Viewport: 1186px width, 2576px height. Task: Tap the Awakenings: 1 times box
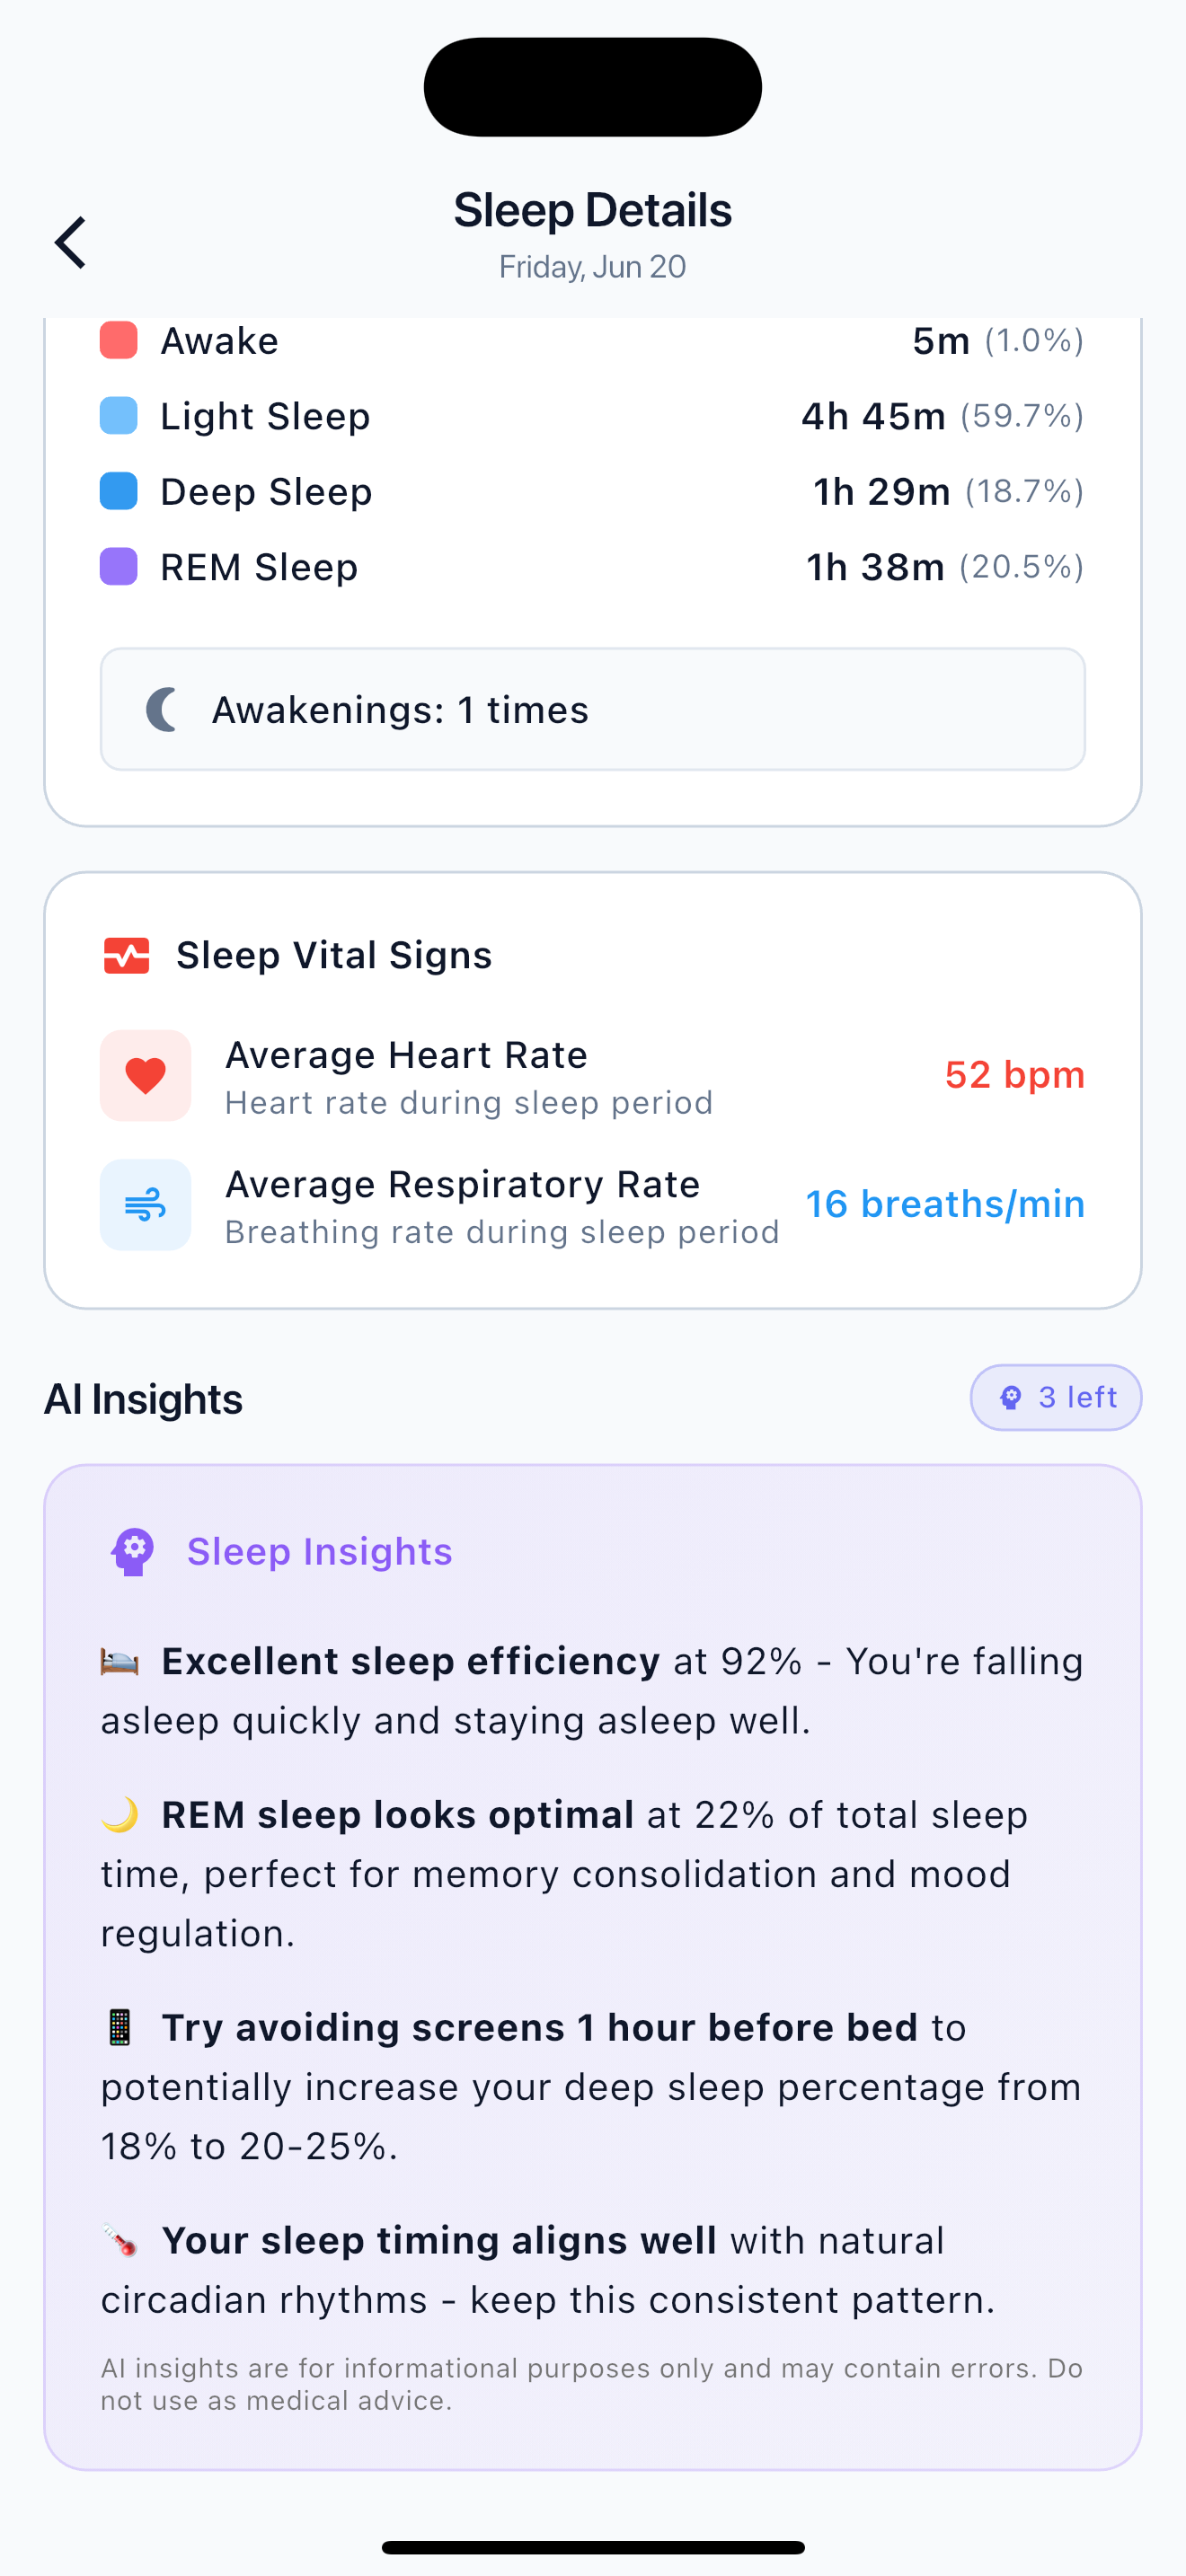pyautogui.click(x=593, y=710)
